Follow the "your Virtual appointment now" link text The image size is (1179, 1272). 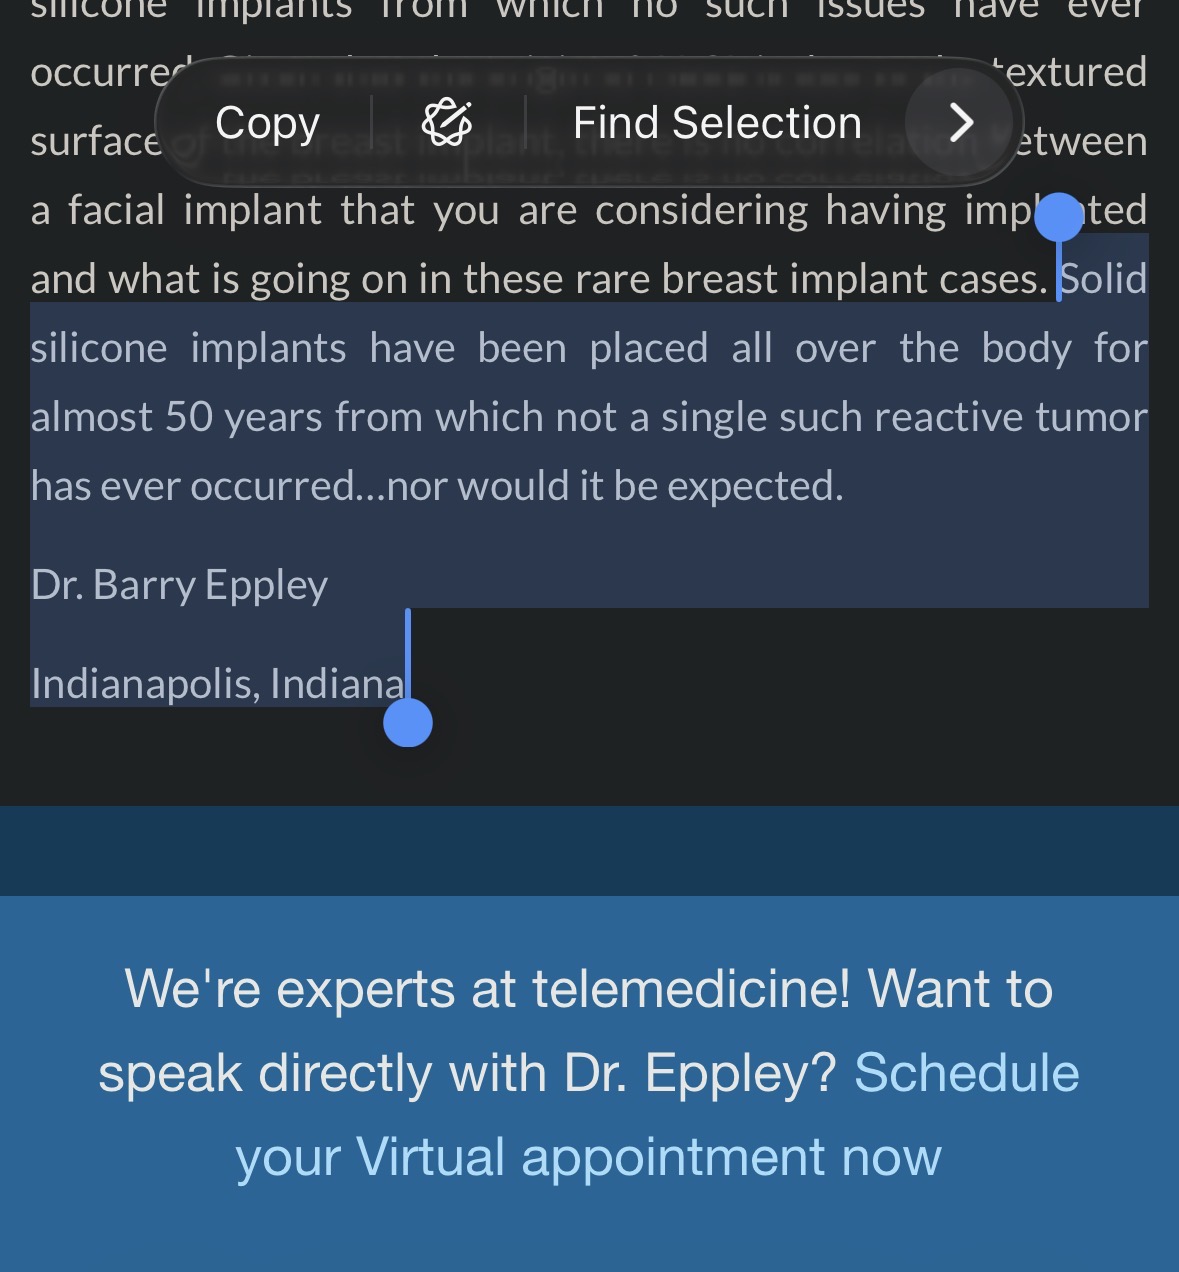tap(588, 1158)
